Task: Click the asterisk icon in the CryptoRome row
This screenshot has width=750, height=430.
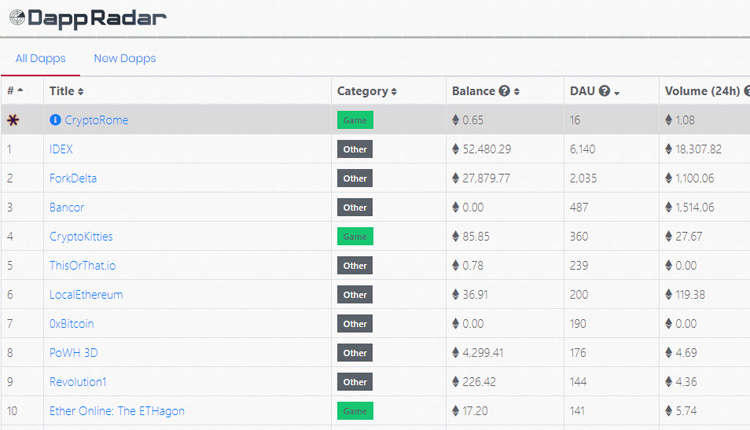Action: [x=13, y=120]
